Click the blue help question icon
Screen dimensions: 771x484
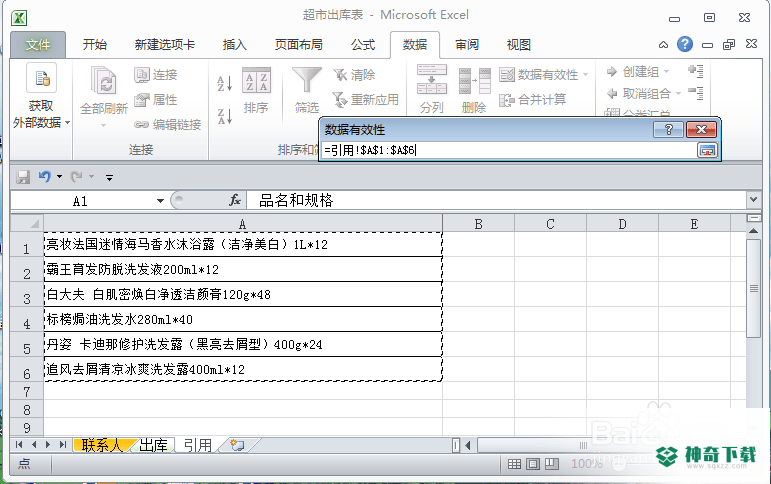coord(684,44)
